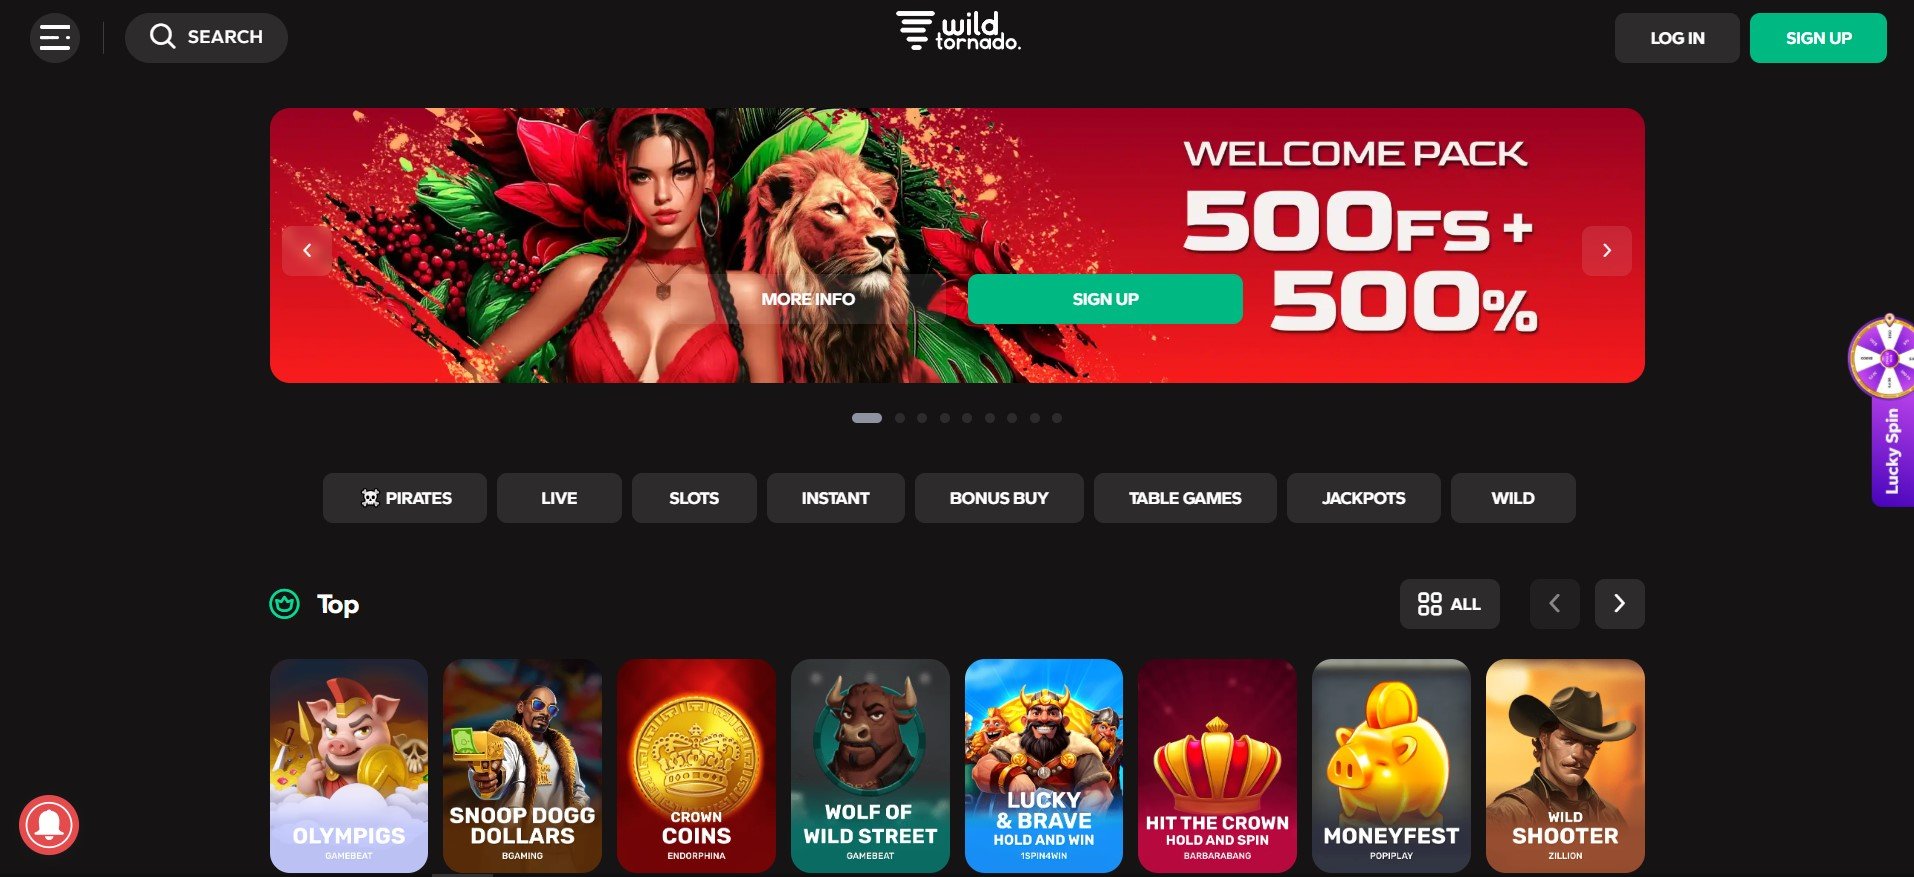
Task: Go to previous banner slide arrow
Action: point(307,251)
